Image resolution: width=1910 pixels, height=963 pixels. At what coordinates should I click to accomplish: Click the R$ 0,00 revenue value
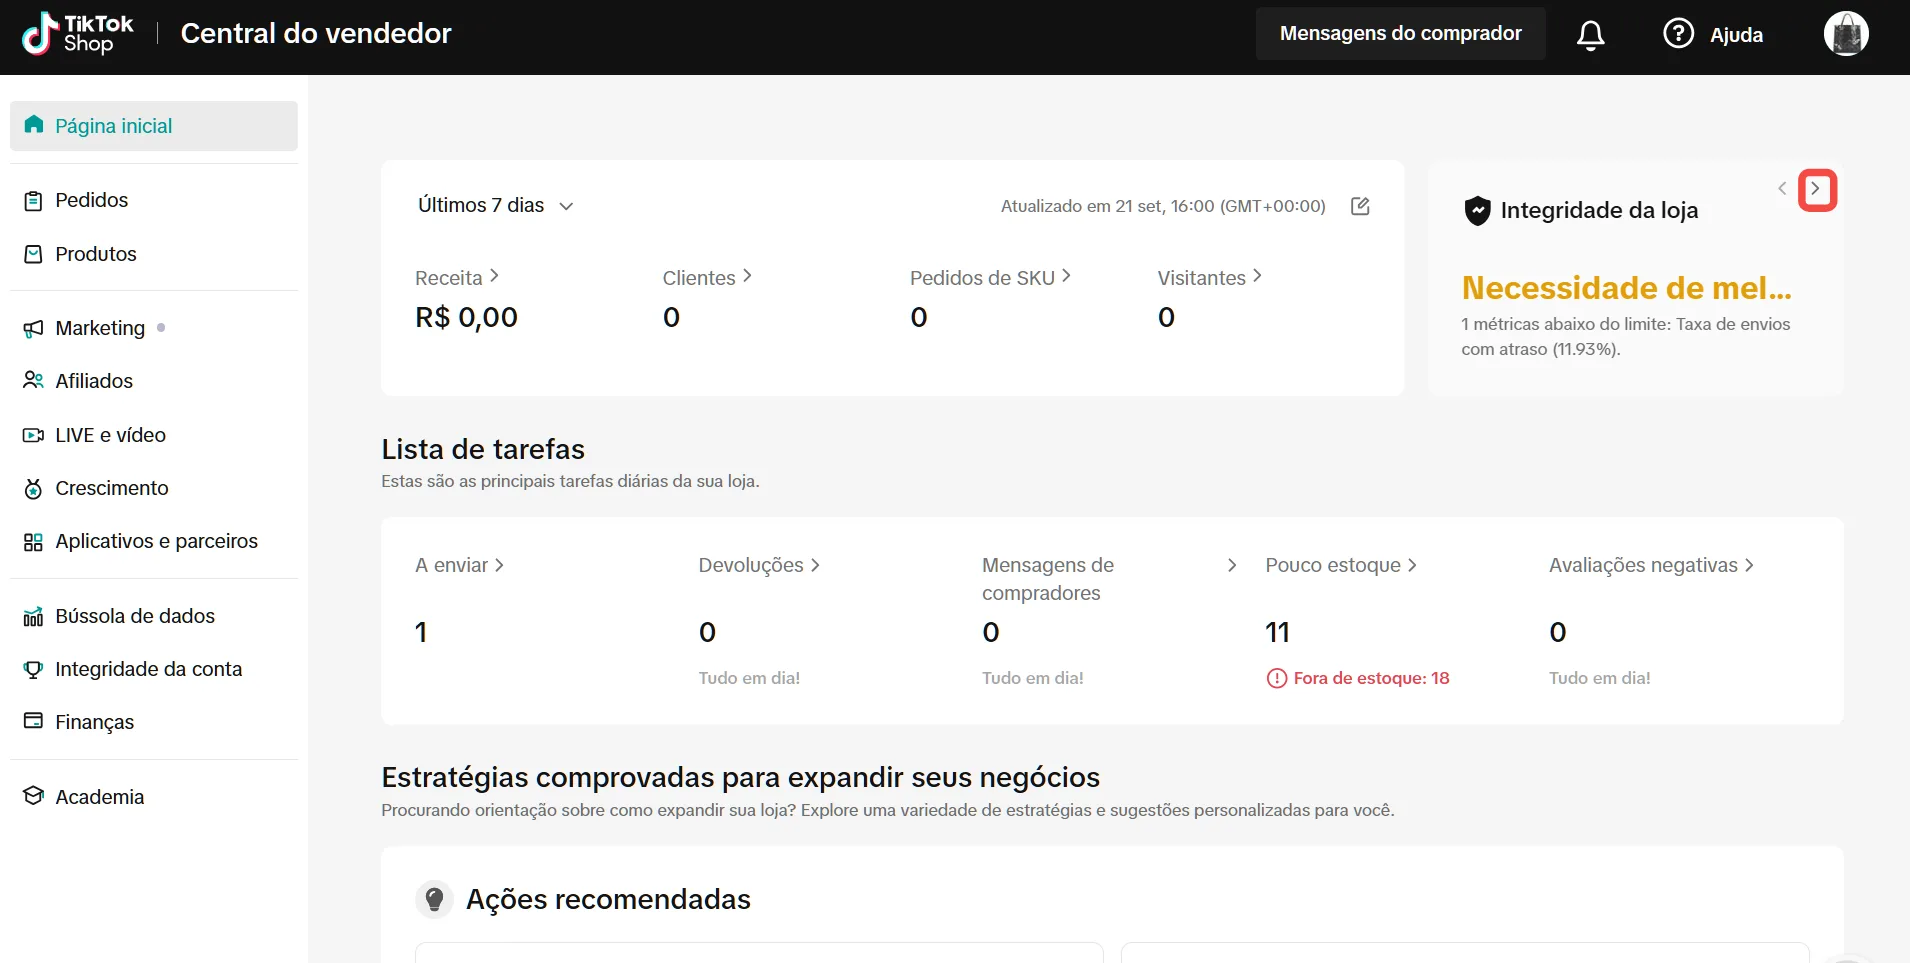click(x=466, y=317)
